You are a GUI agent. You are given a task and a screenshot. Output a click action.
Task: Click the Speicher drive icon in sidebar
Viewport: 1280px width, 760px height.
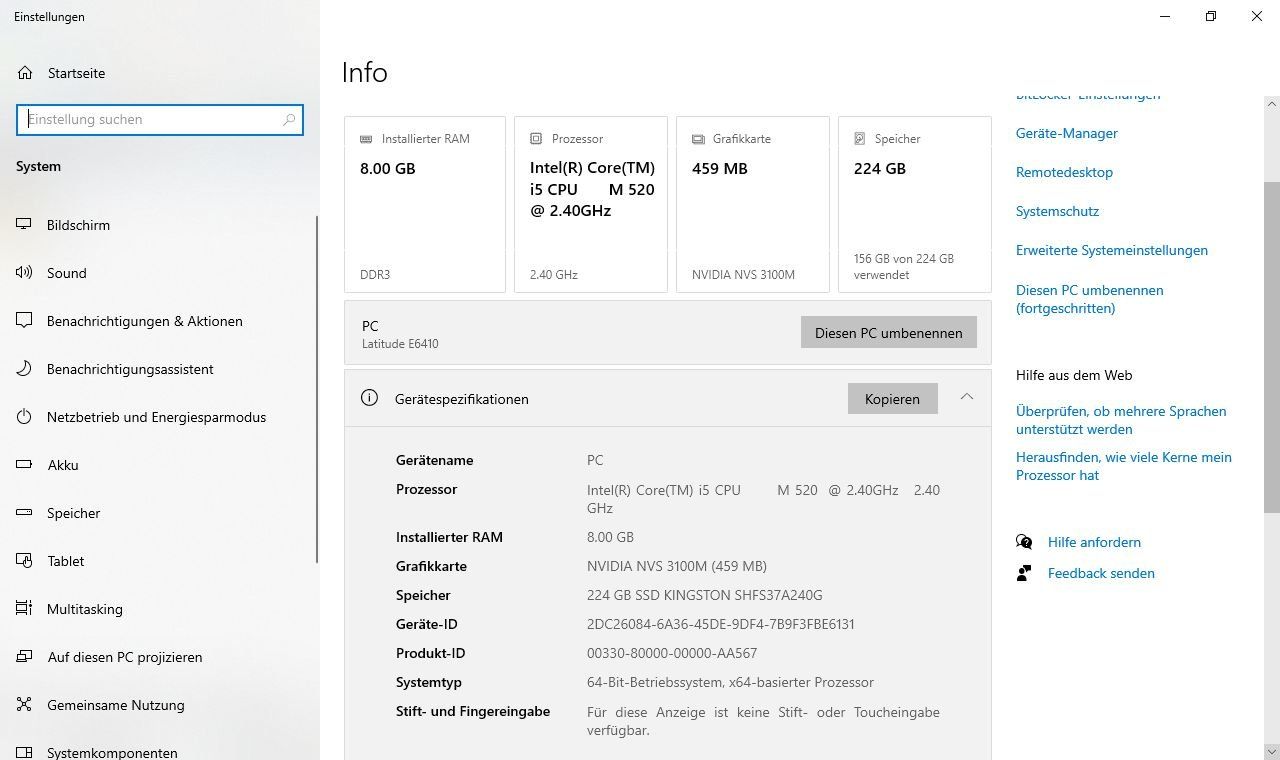tap(25, 513)
